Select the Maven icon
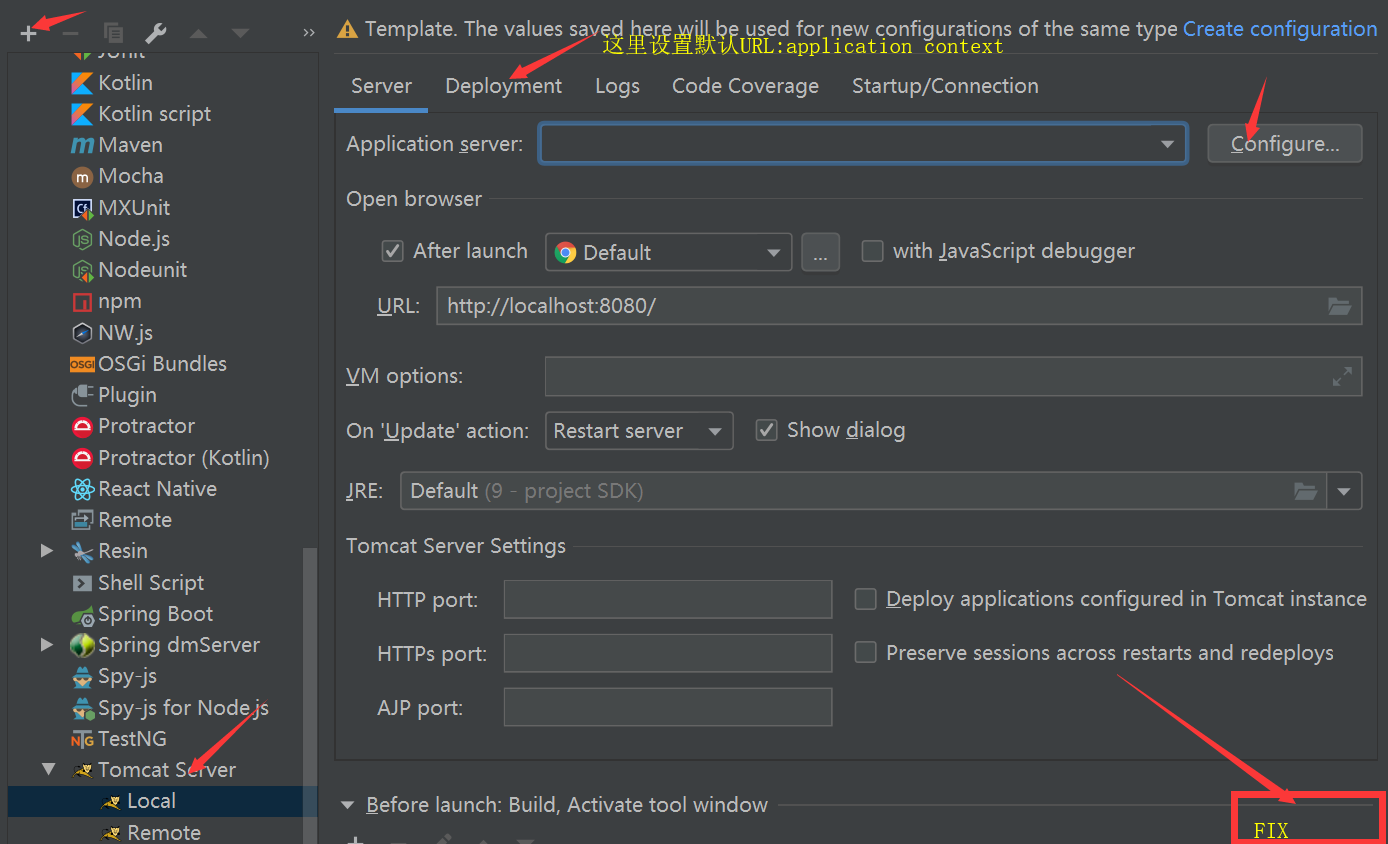 pos(82,145)
